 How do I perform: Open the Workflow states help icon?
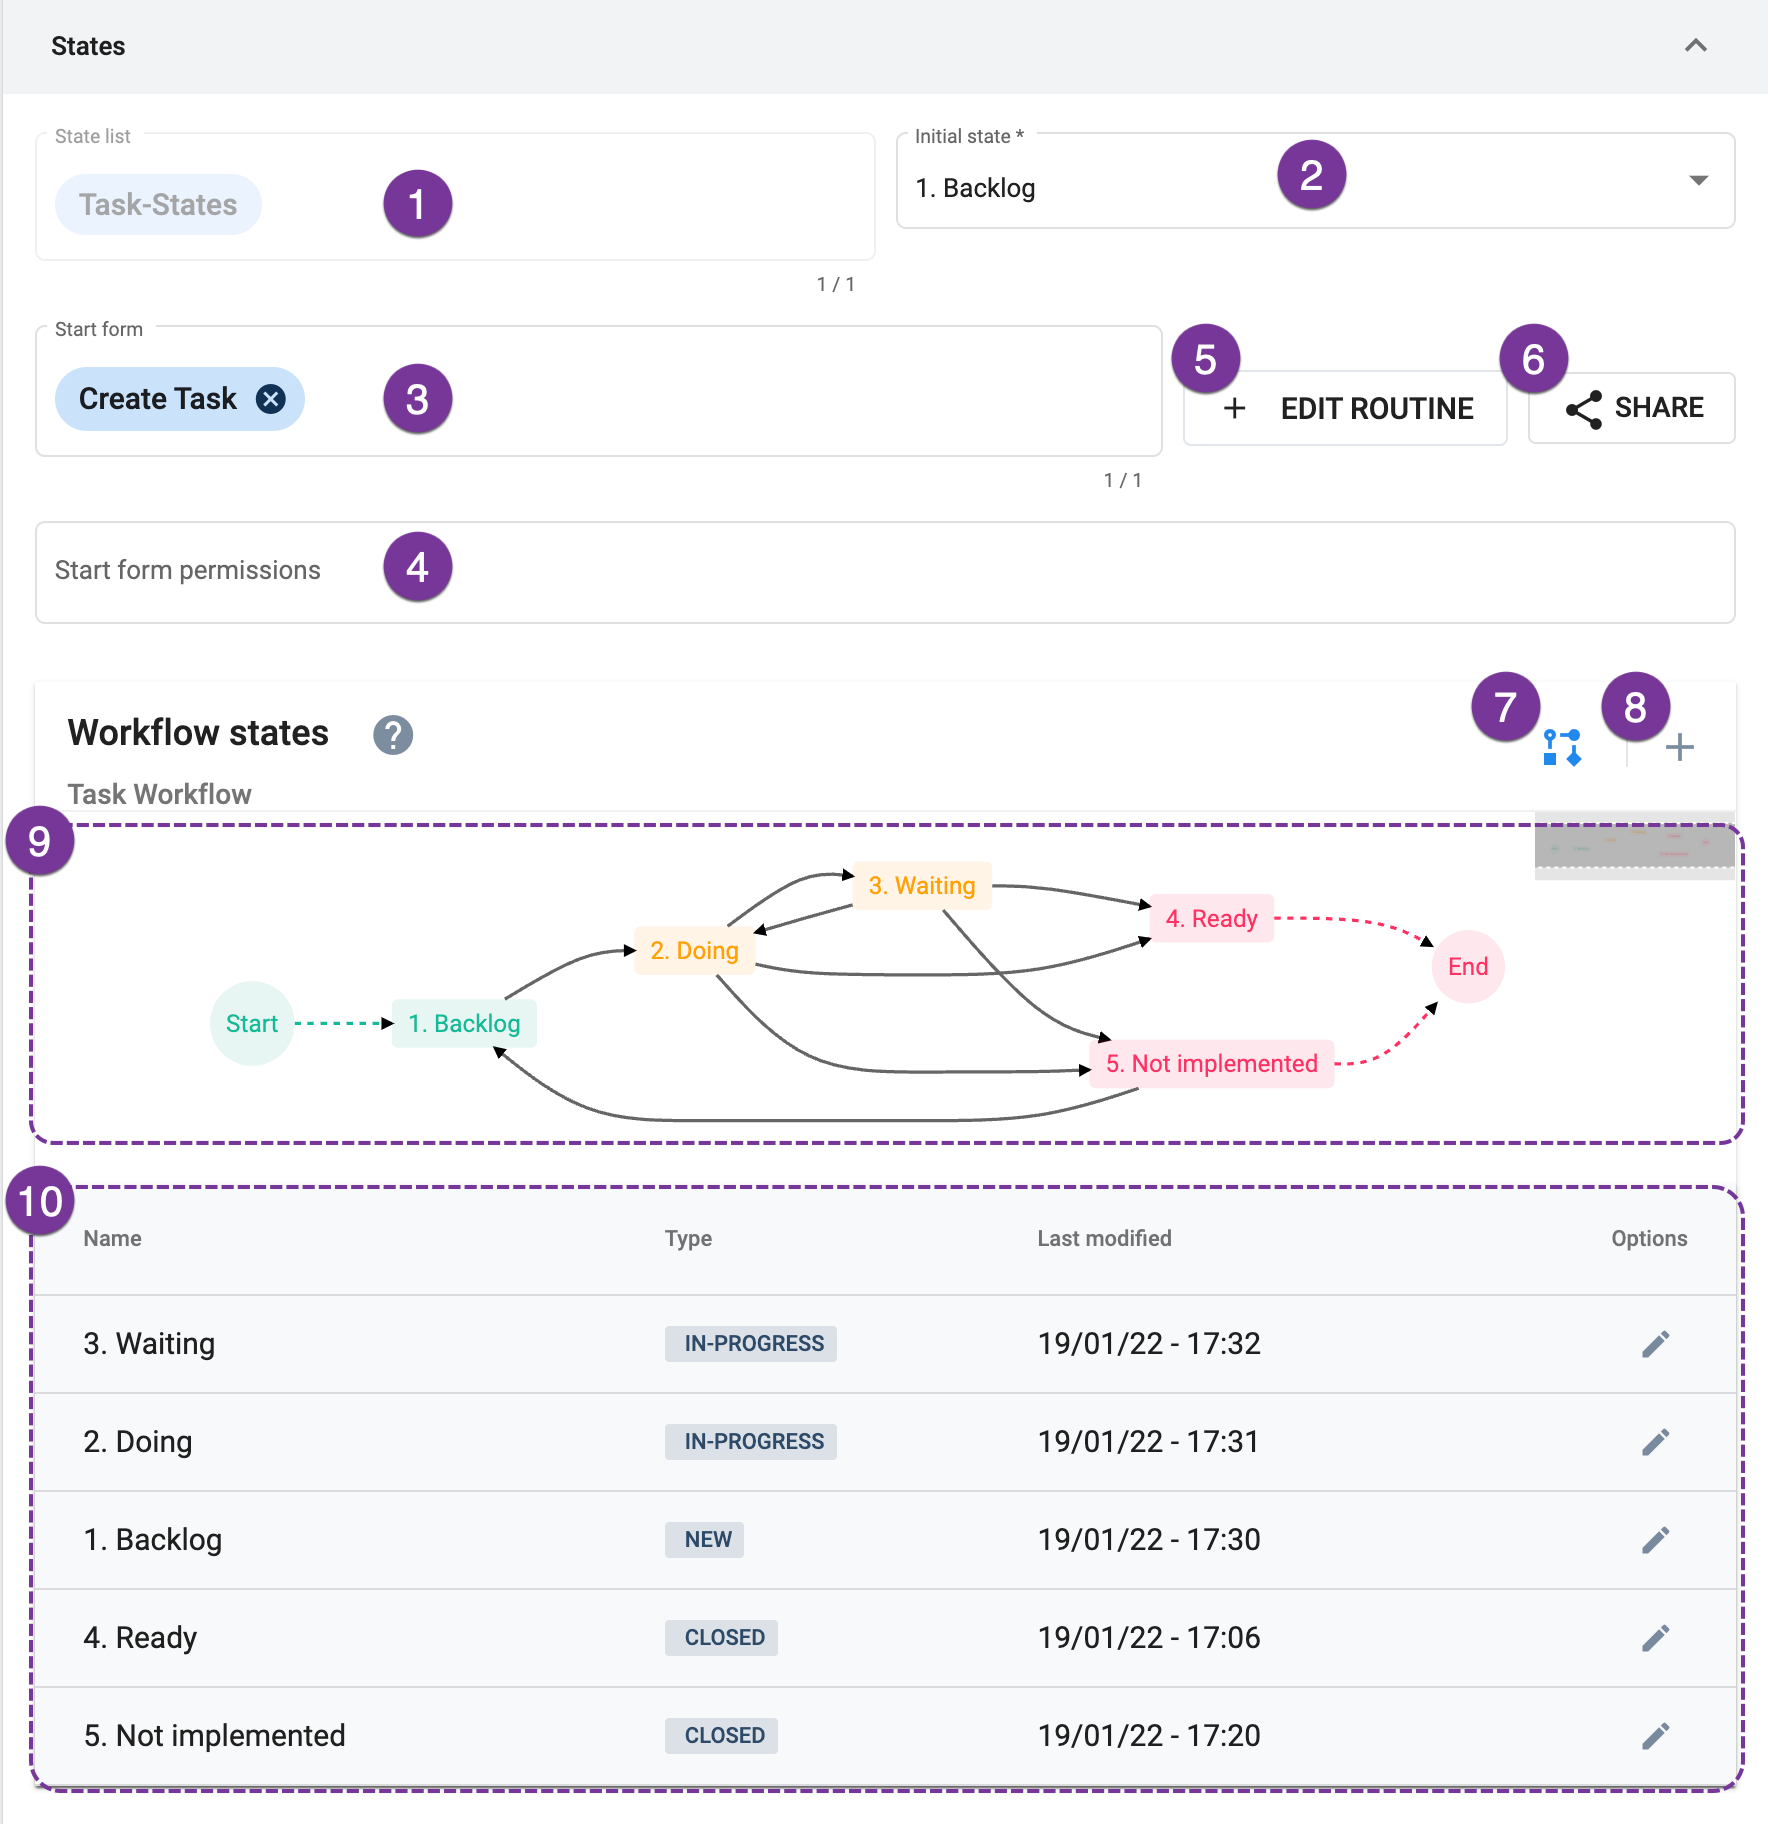pos(393,735)
